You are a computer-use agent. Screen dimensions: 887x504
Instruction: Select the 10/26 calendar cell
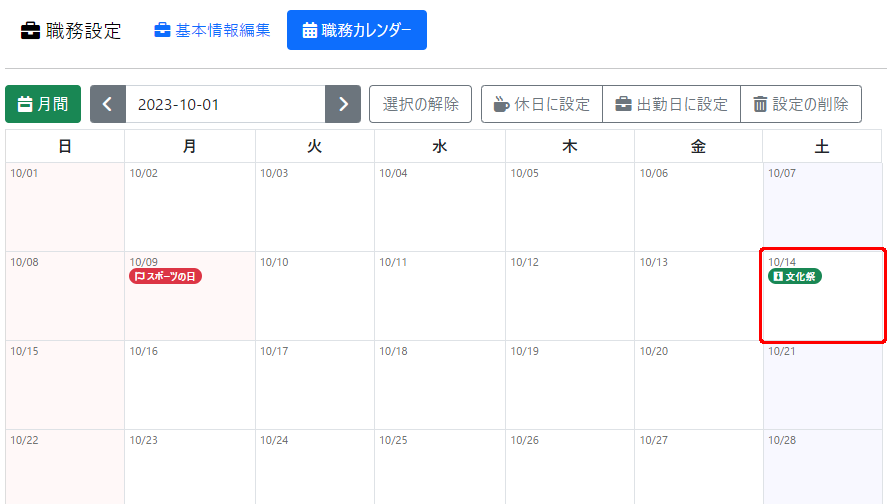click(570, 467)
